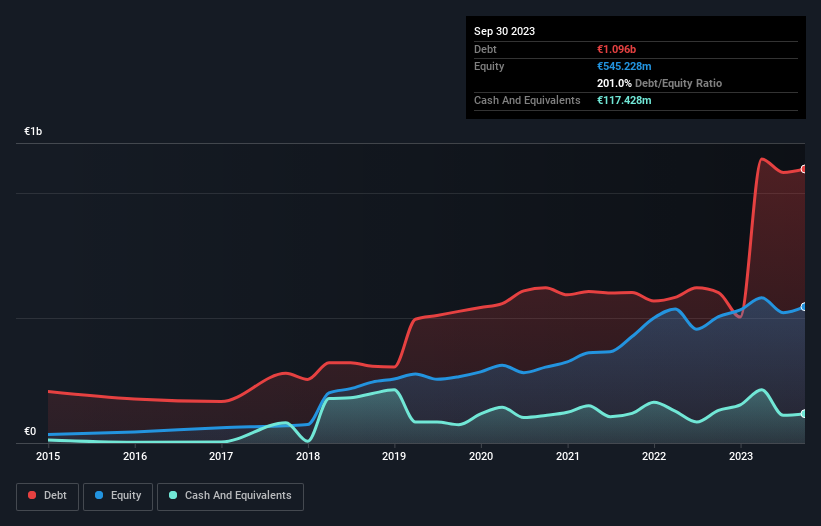Select the 2023 x-axis label
The width and height of the screenshot is (821, 526).
click(741, 456)
